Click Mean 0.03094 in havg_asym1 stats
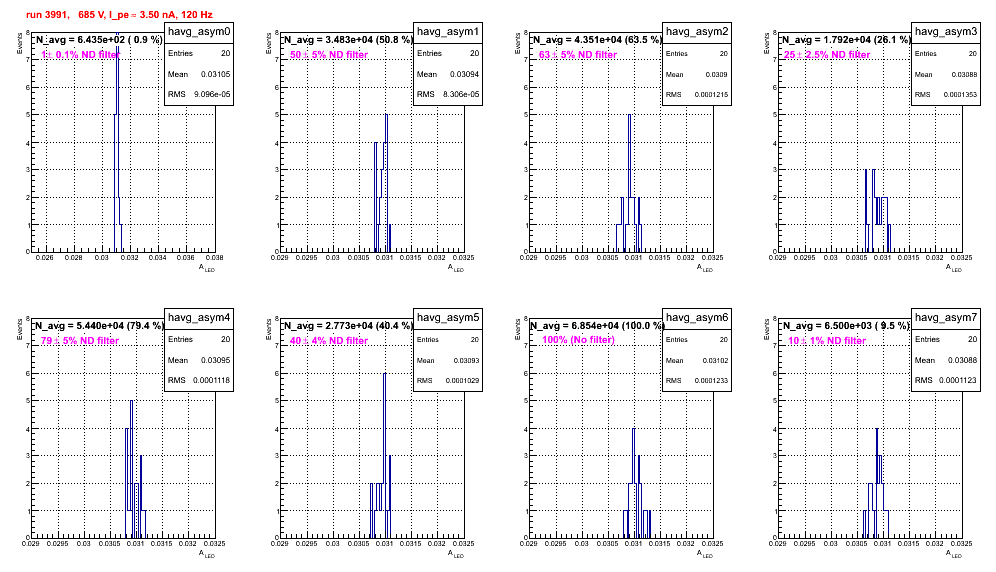This screenshot has height=572, width=996. (x=448, y=74)
